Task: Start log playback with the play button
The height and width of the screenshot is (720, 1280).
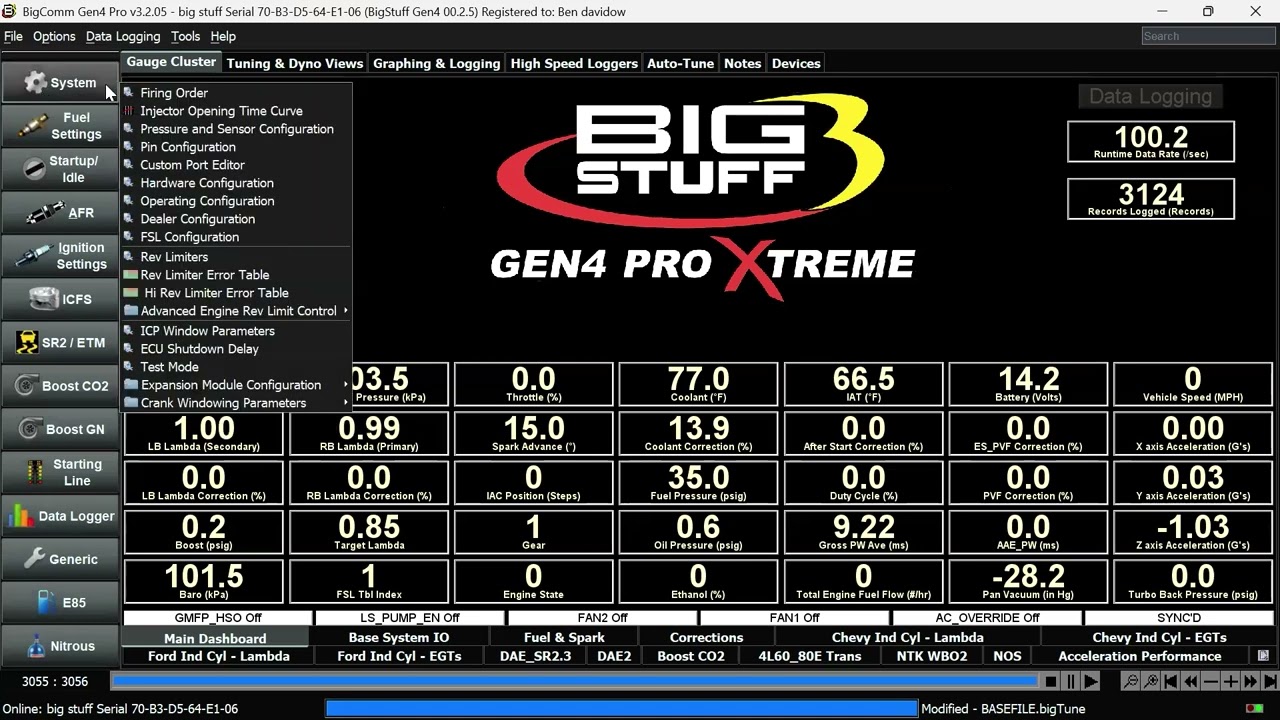Action: coord(1090,682)
